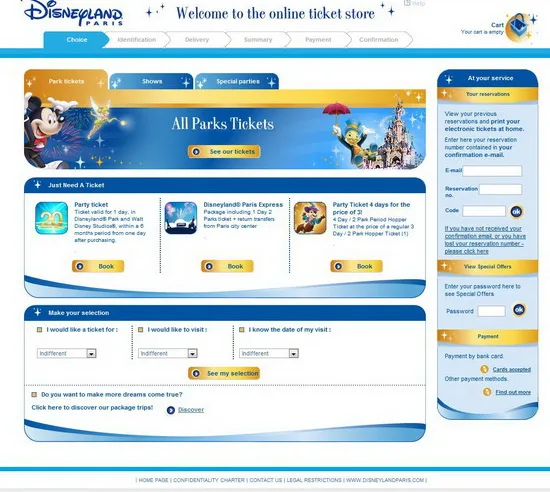
Task: Book the Party ticket
Action: (x=98, y=266)
